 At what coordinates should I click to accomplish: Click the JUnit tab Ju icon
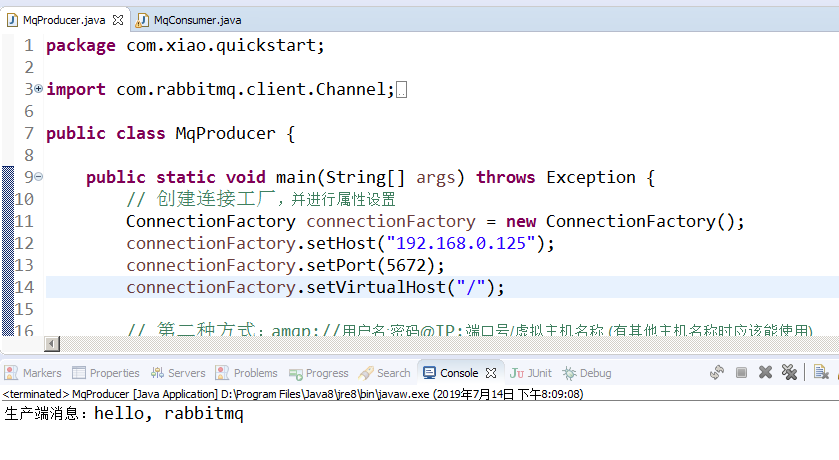pos(517,373)
